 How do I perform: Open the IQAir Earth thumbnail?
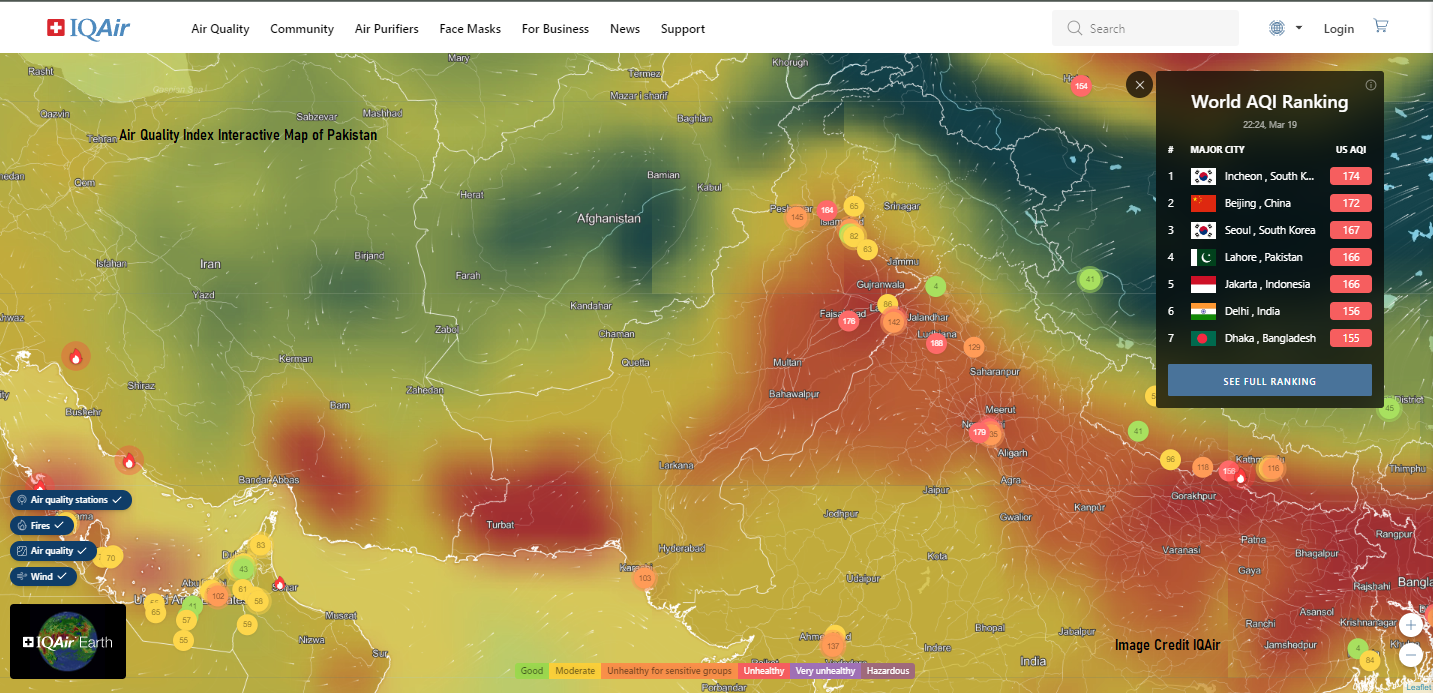[x=68, y=641]
